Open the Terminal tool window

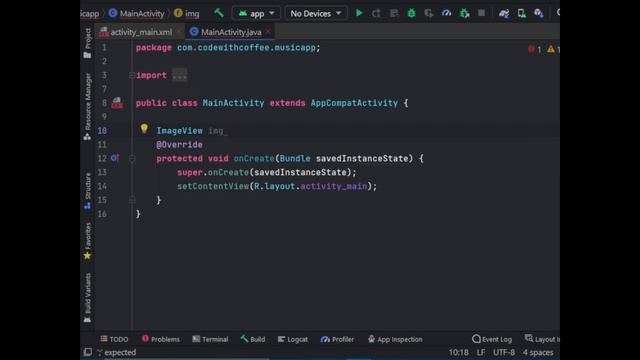pos(210,339)
